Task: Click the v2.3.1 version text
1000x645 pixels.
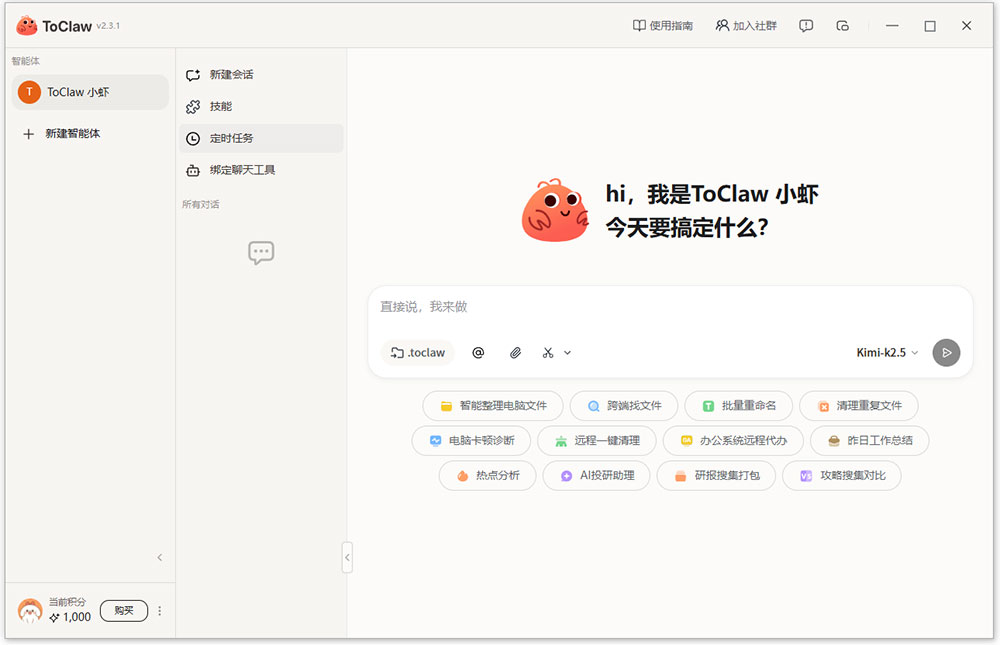Action: coord(108,26)
